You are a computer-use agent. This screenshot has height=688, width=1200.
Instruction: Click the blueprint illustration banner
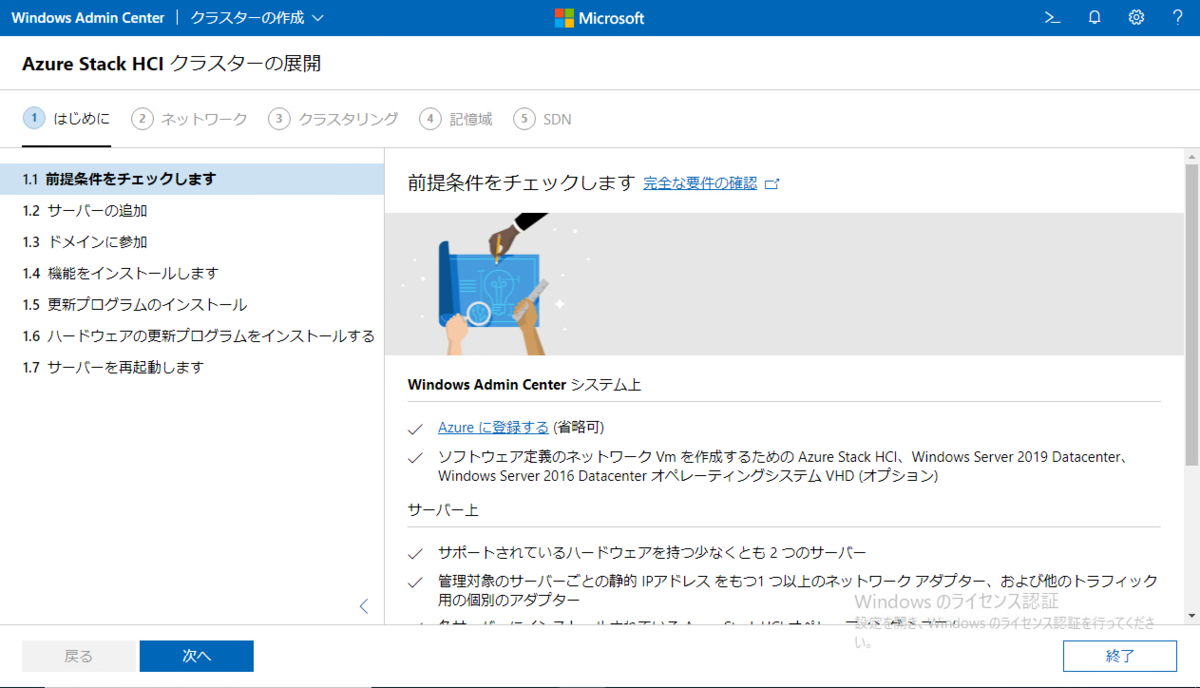784,284
